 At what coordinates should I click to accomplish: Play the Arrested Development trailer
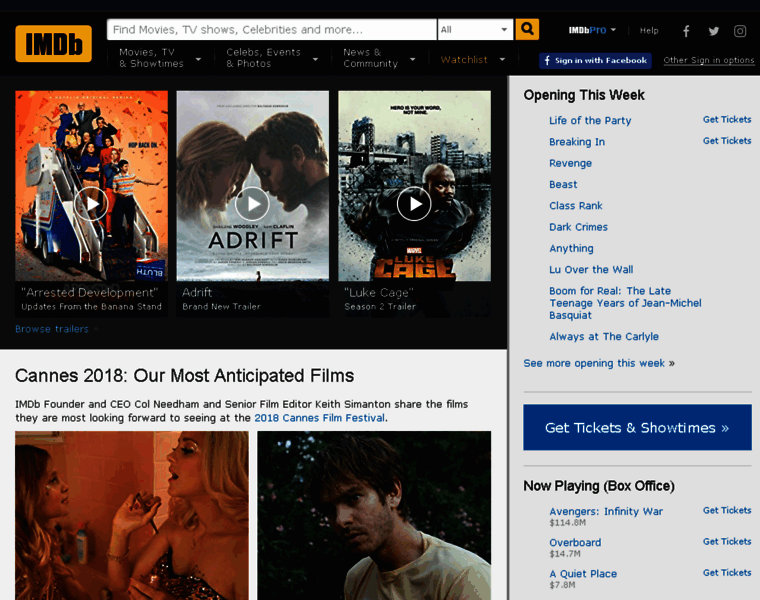(x=91, y=204)
